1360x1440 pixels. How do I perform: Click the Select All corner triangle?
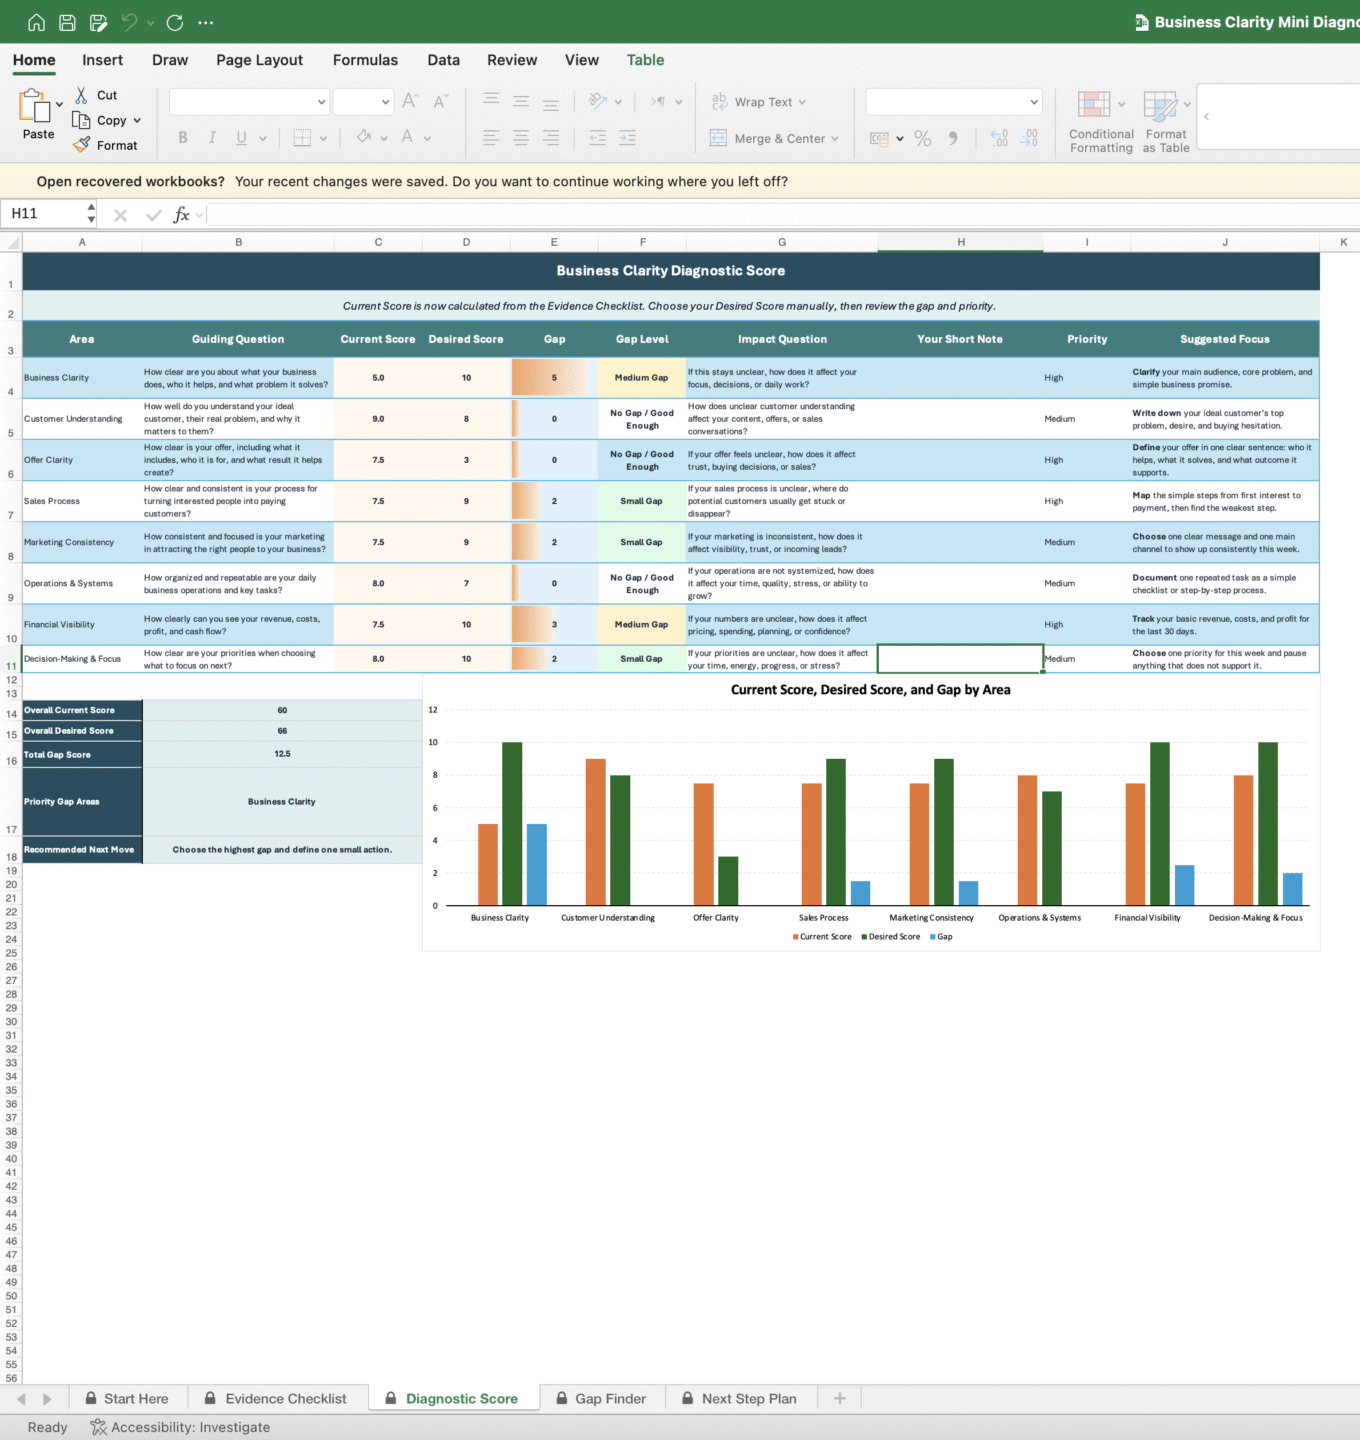pyautogui.click(x=12, y=242)
